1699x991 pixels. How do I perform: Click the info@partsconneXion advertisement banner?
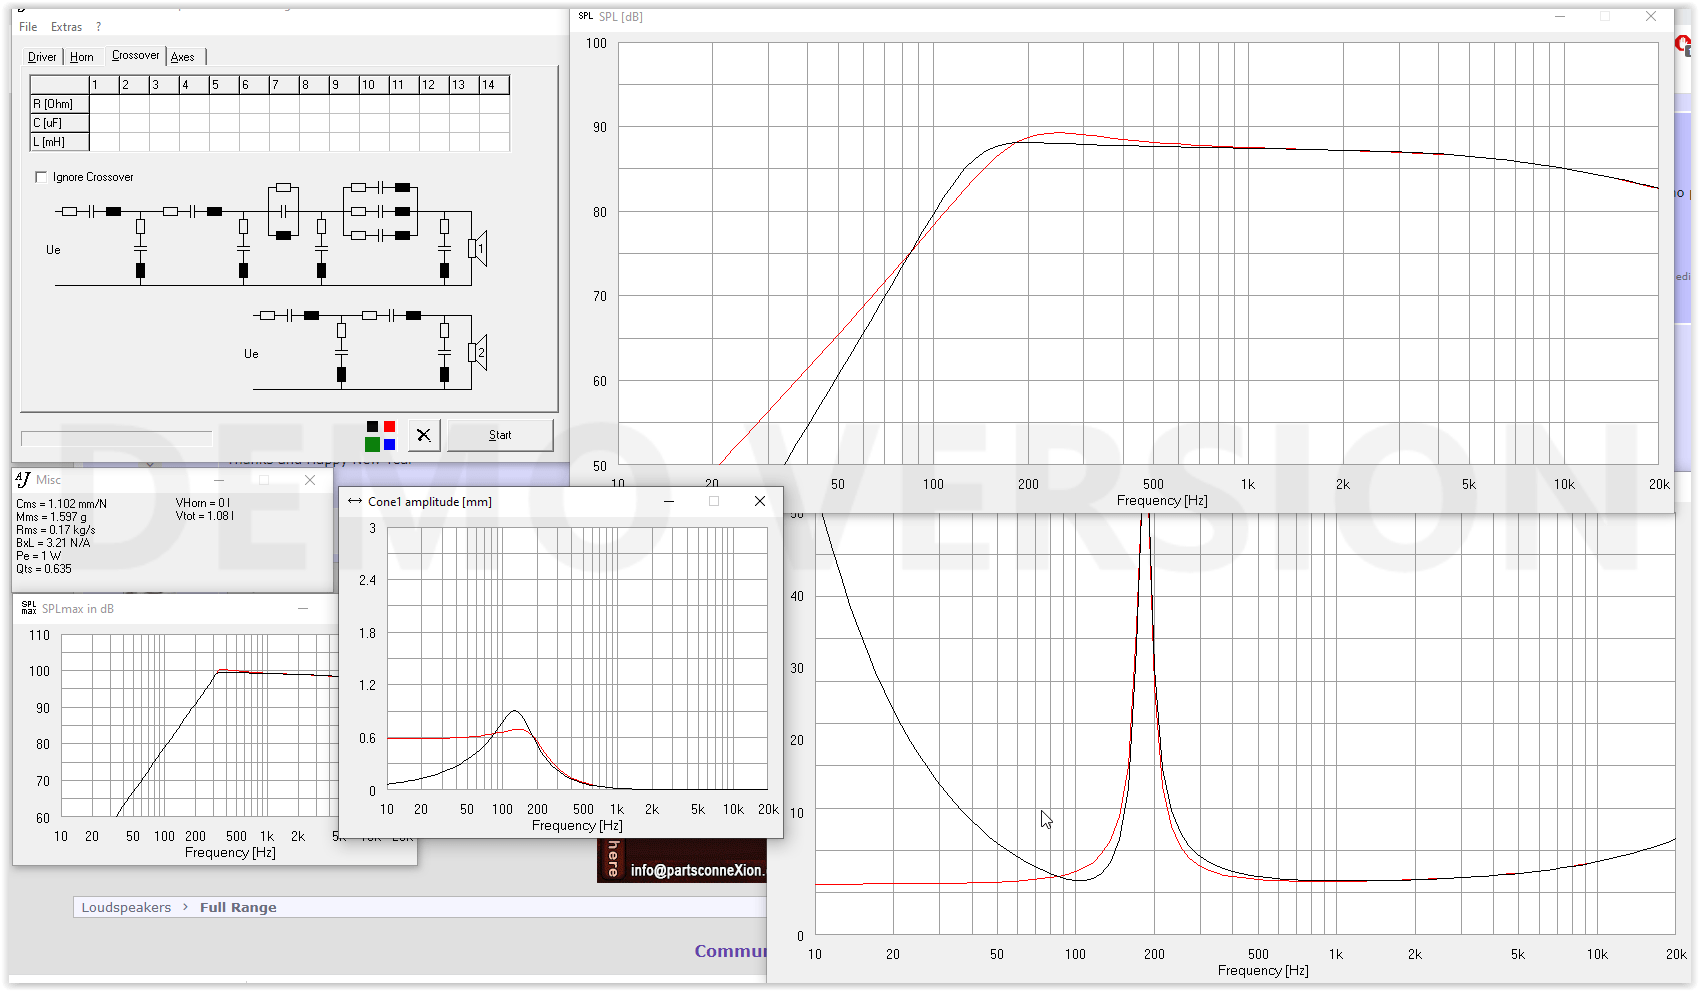682,860
